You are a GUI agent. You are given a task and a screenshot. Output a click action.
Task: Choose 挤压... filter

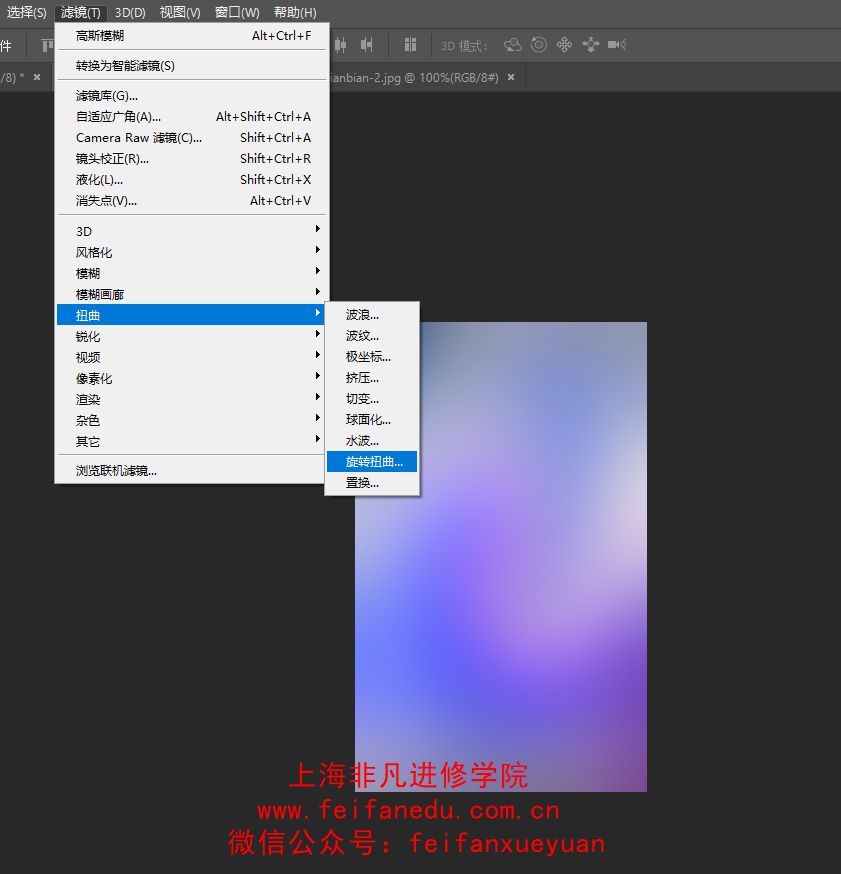(x=372, y=378)
